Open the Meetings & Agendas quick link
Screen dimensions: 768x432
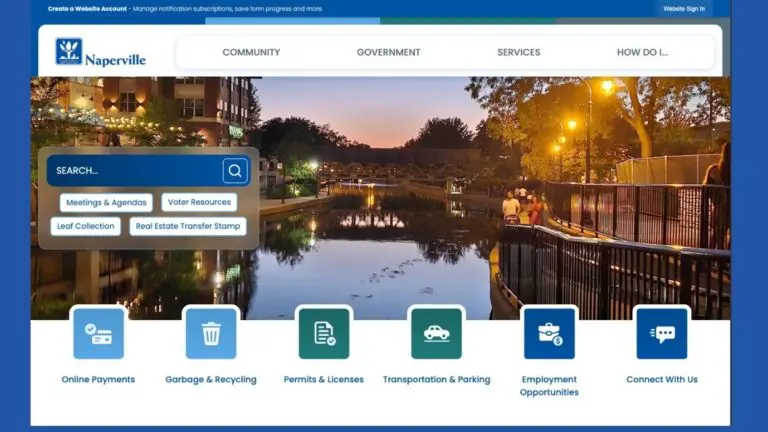tap(106, 202)
